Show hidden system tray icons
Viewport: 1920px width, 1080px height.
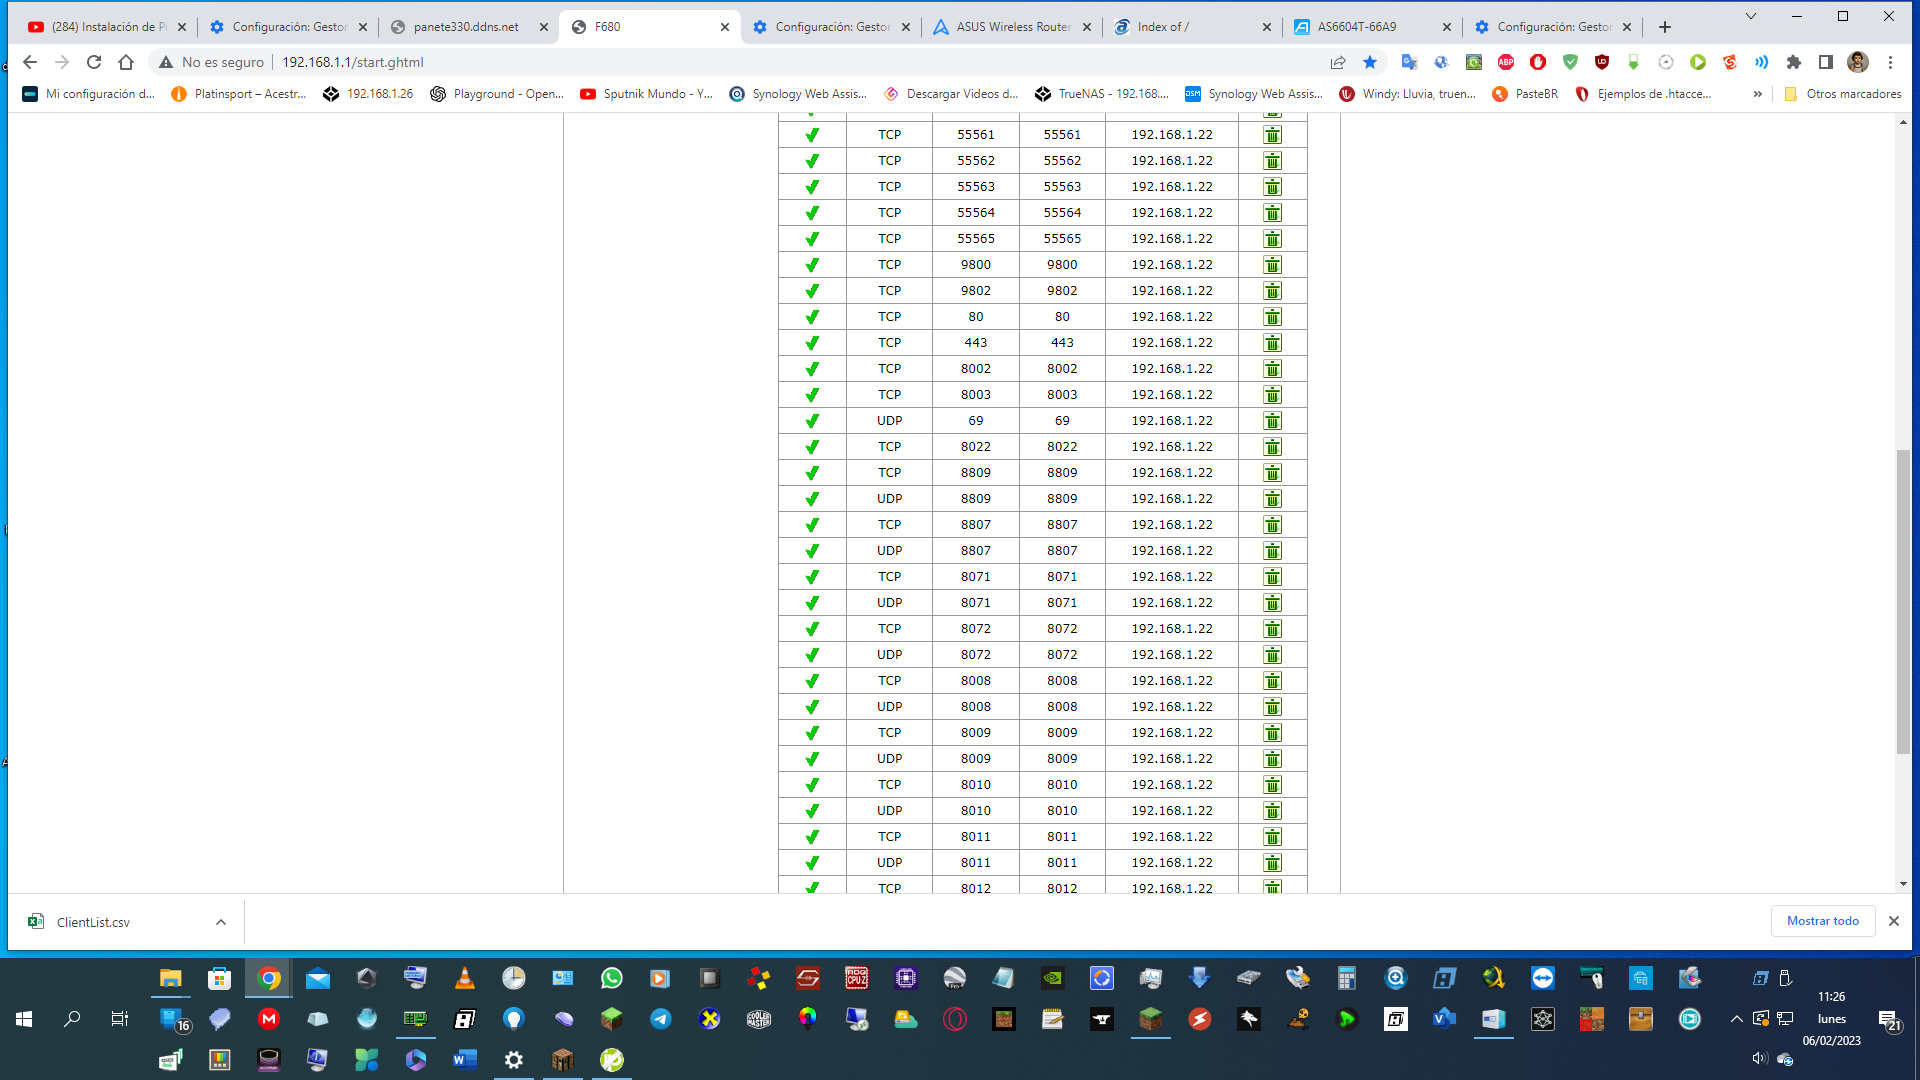[1736, 1019]
